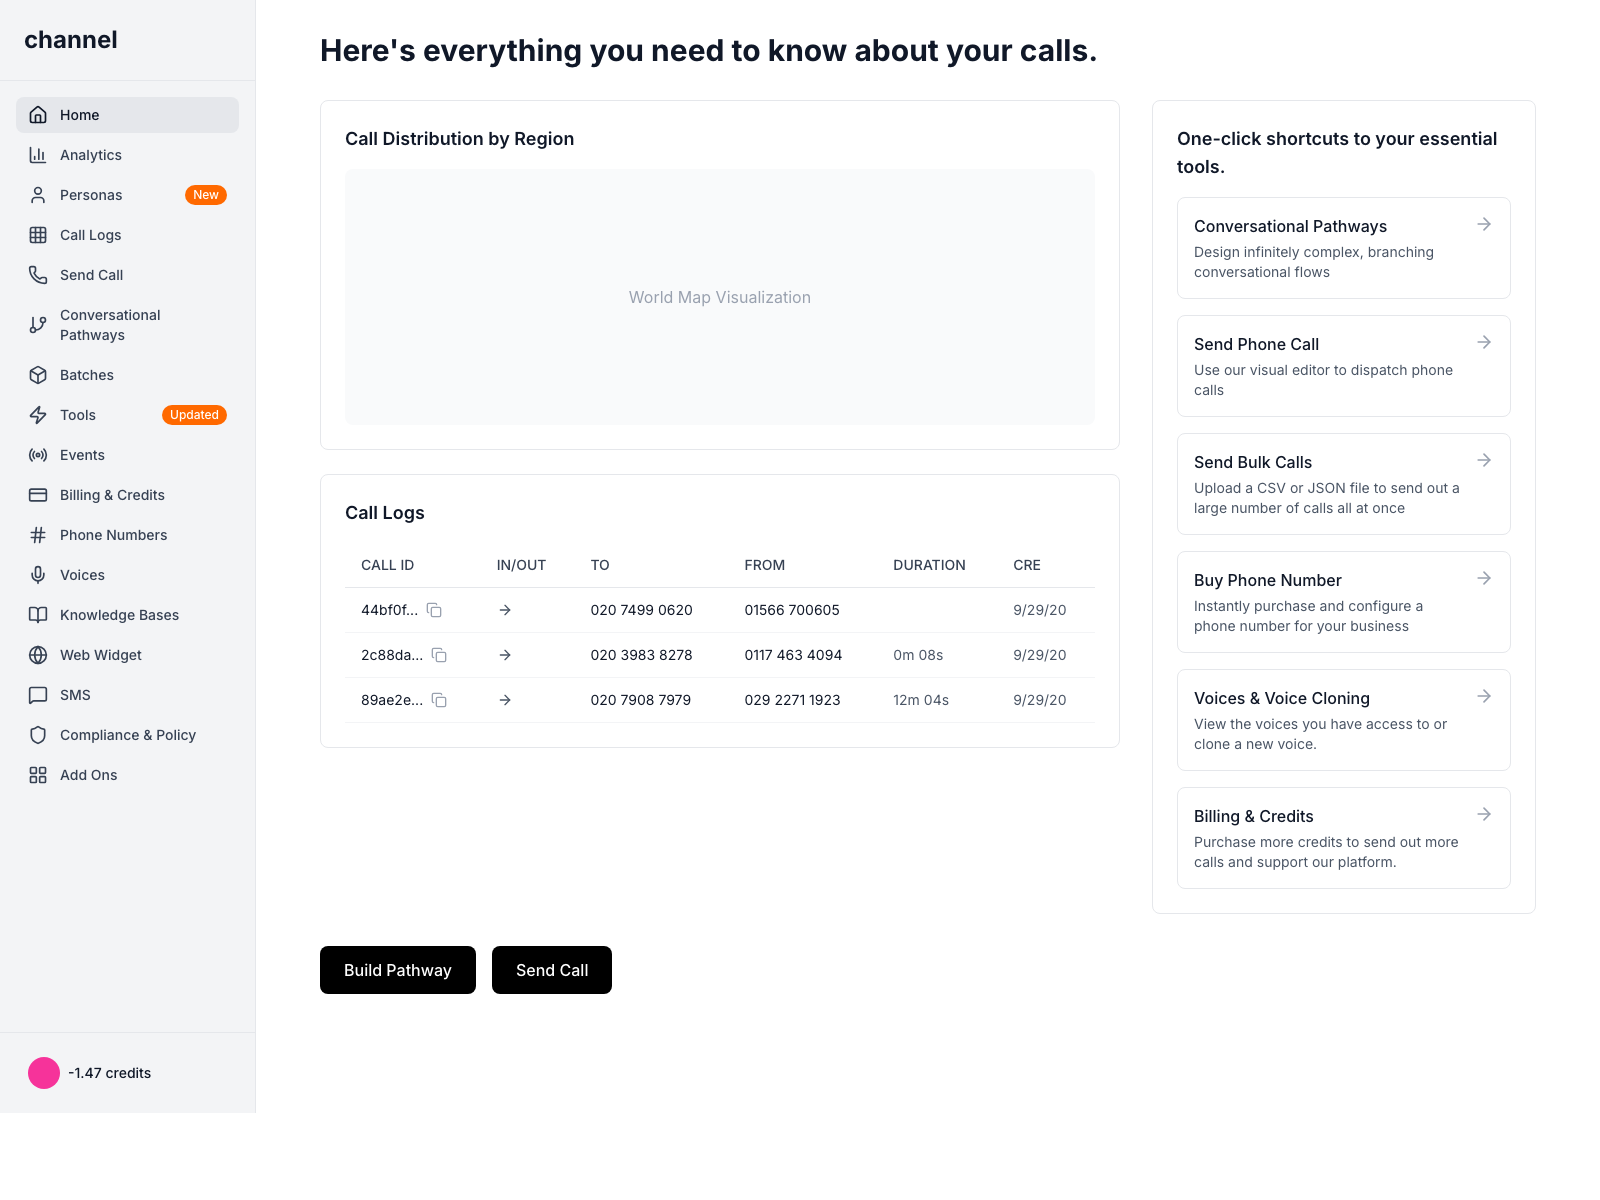Click arrow on Conversational Pathways shortcut card

coord(1484,225)
